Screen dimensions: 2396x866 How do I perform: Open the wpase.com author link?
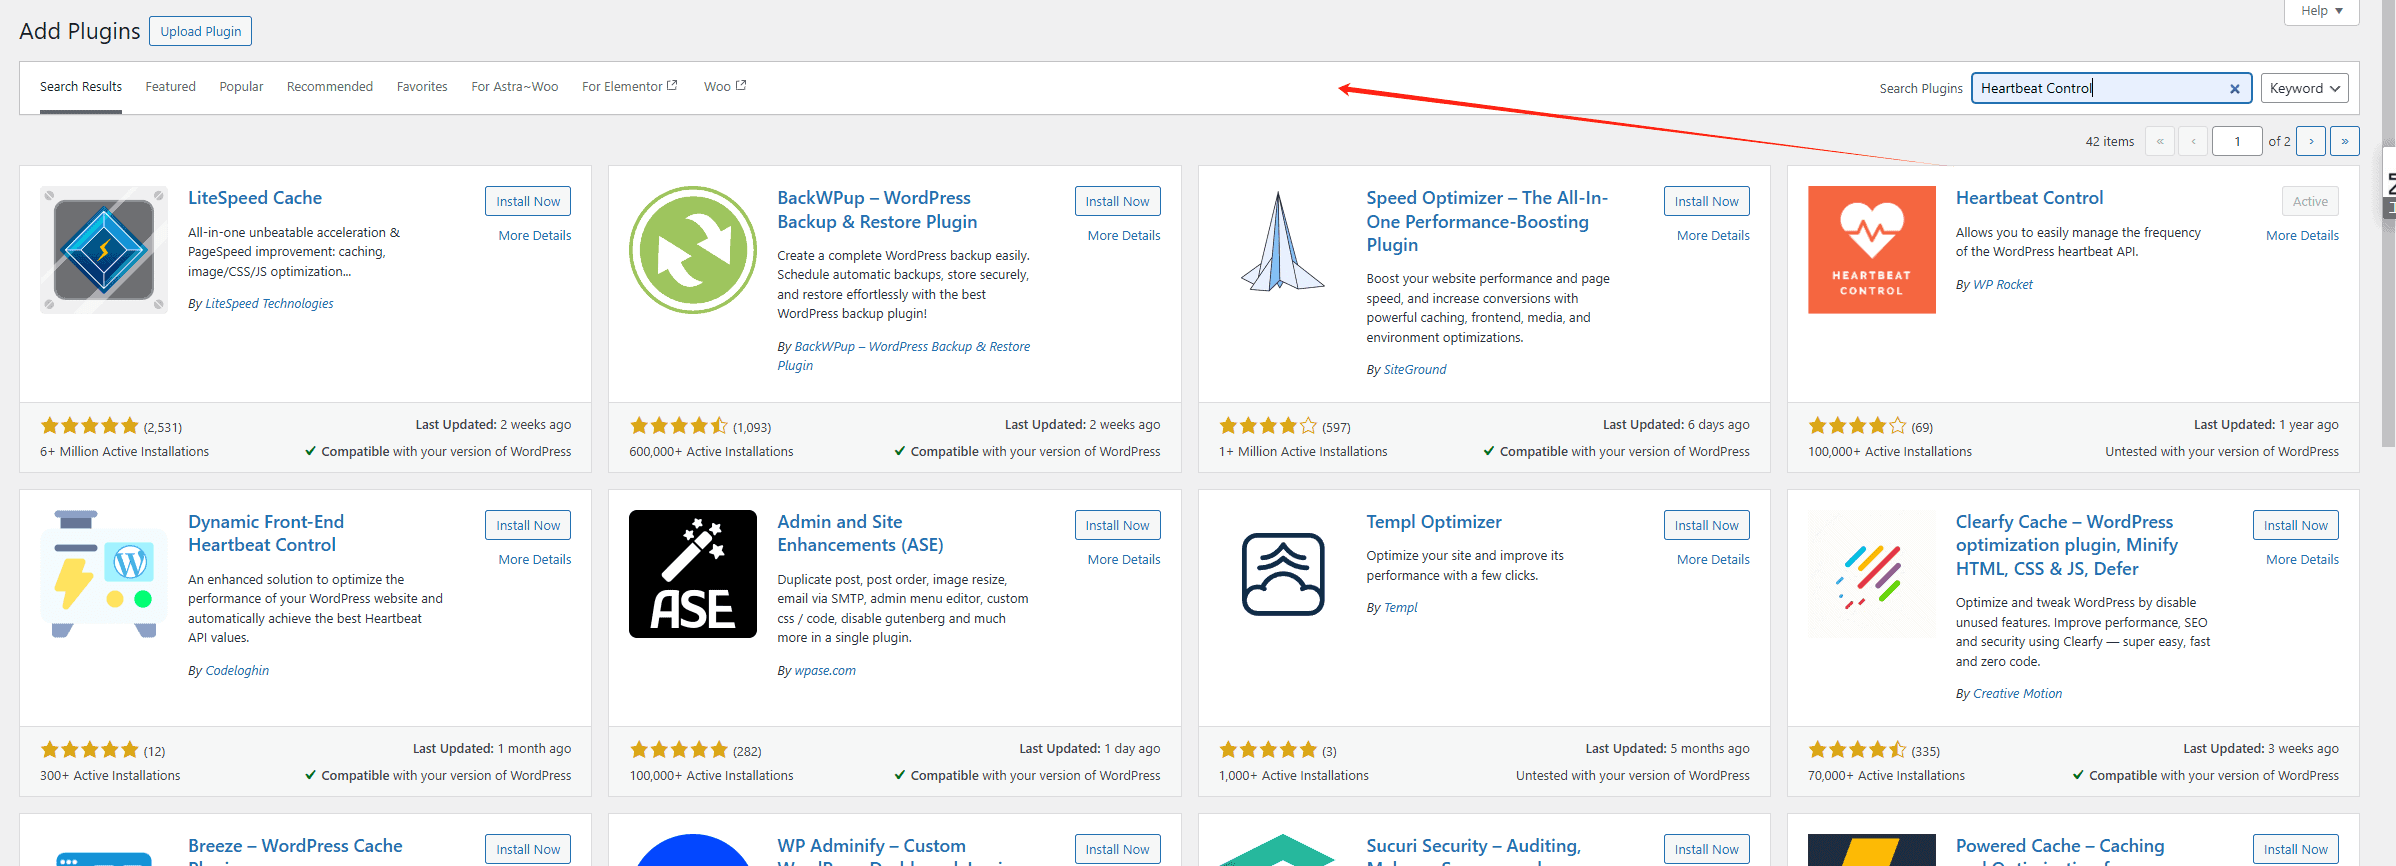(825, 671)
